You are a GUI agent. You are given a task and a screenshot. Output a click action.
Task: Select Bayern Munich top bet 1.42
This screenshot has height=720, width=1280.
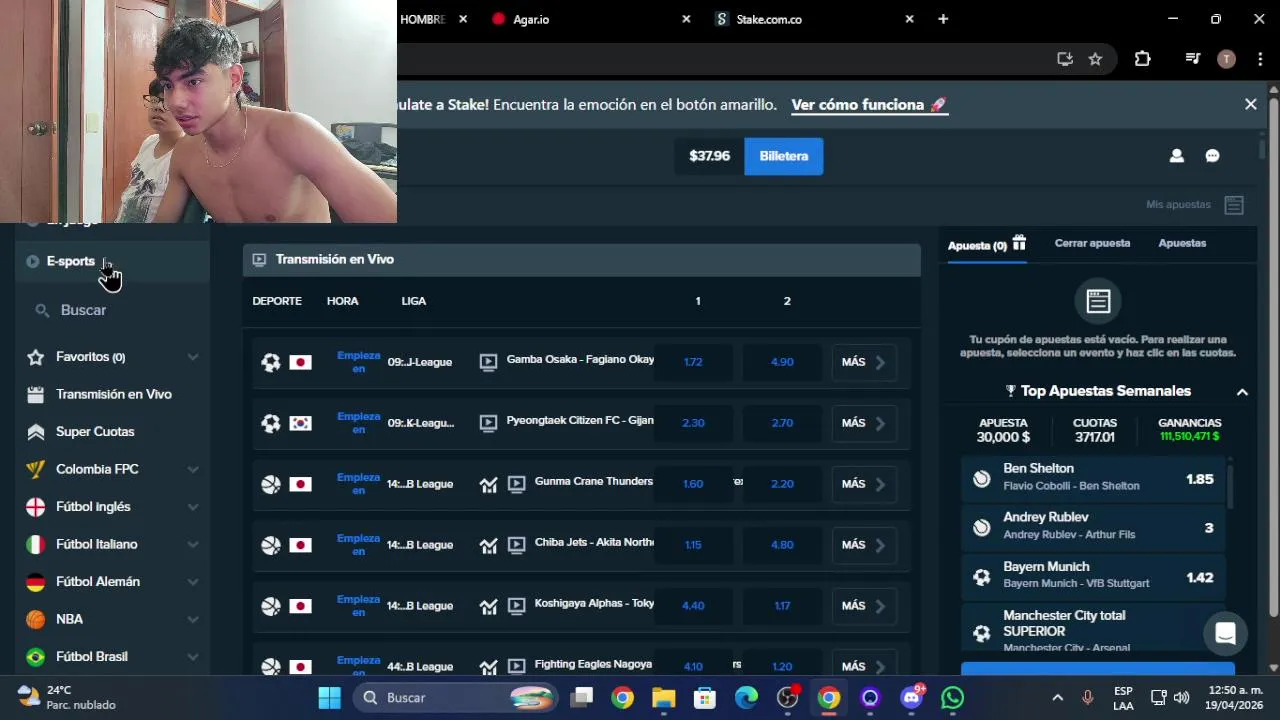1094,577
